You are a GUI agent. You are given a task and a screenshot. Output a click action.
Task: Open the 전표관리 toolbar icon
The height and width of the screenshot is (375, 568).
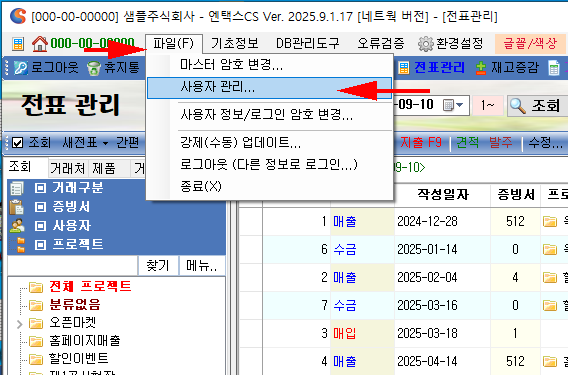(404, 68)
